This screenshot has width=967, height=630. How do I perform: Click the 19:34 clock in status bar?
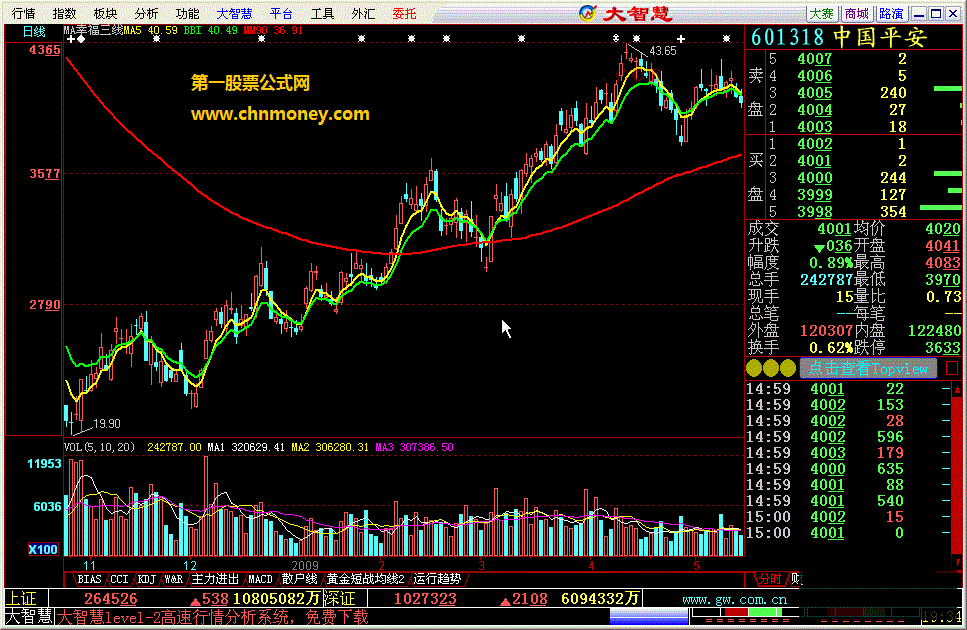942,616
